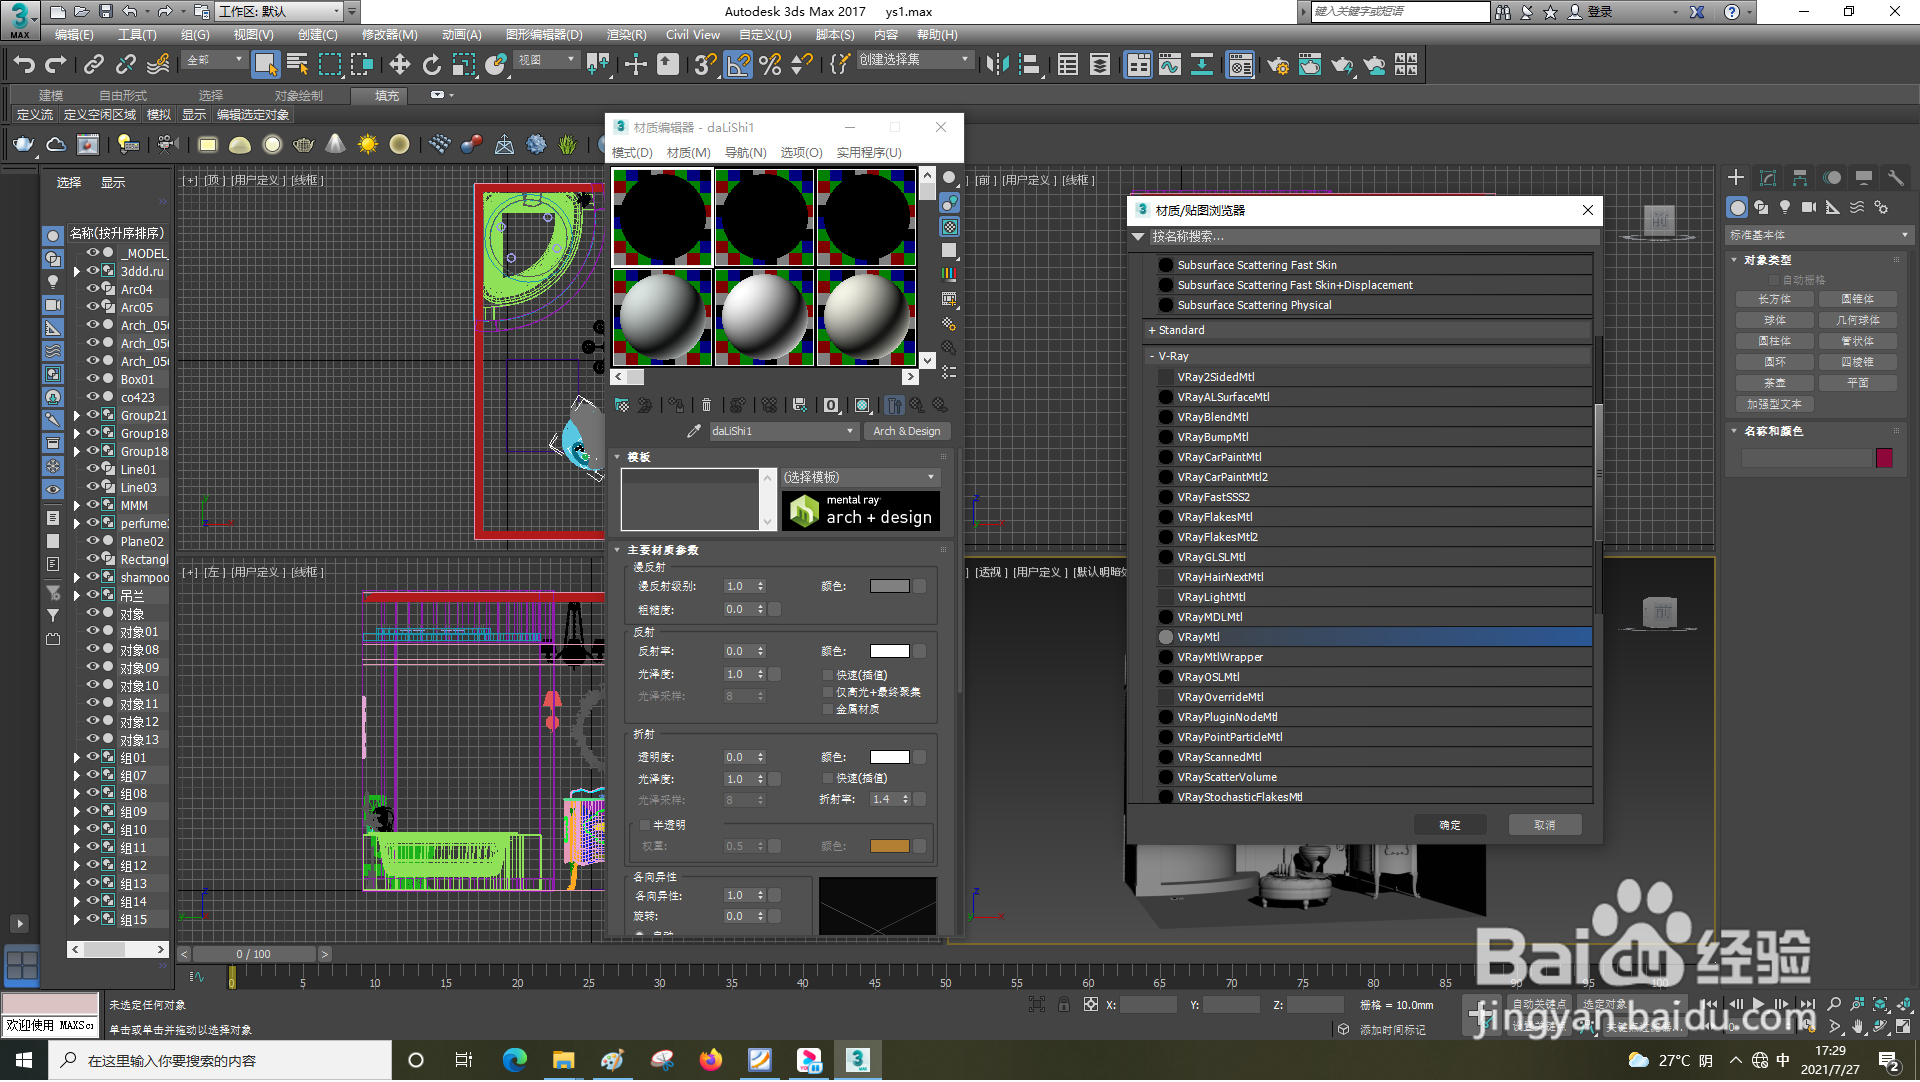Expand the Standard materials group
The height and width of the screenshot is (1082, 1920).
pos(1152,330)
